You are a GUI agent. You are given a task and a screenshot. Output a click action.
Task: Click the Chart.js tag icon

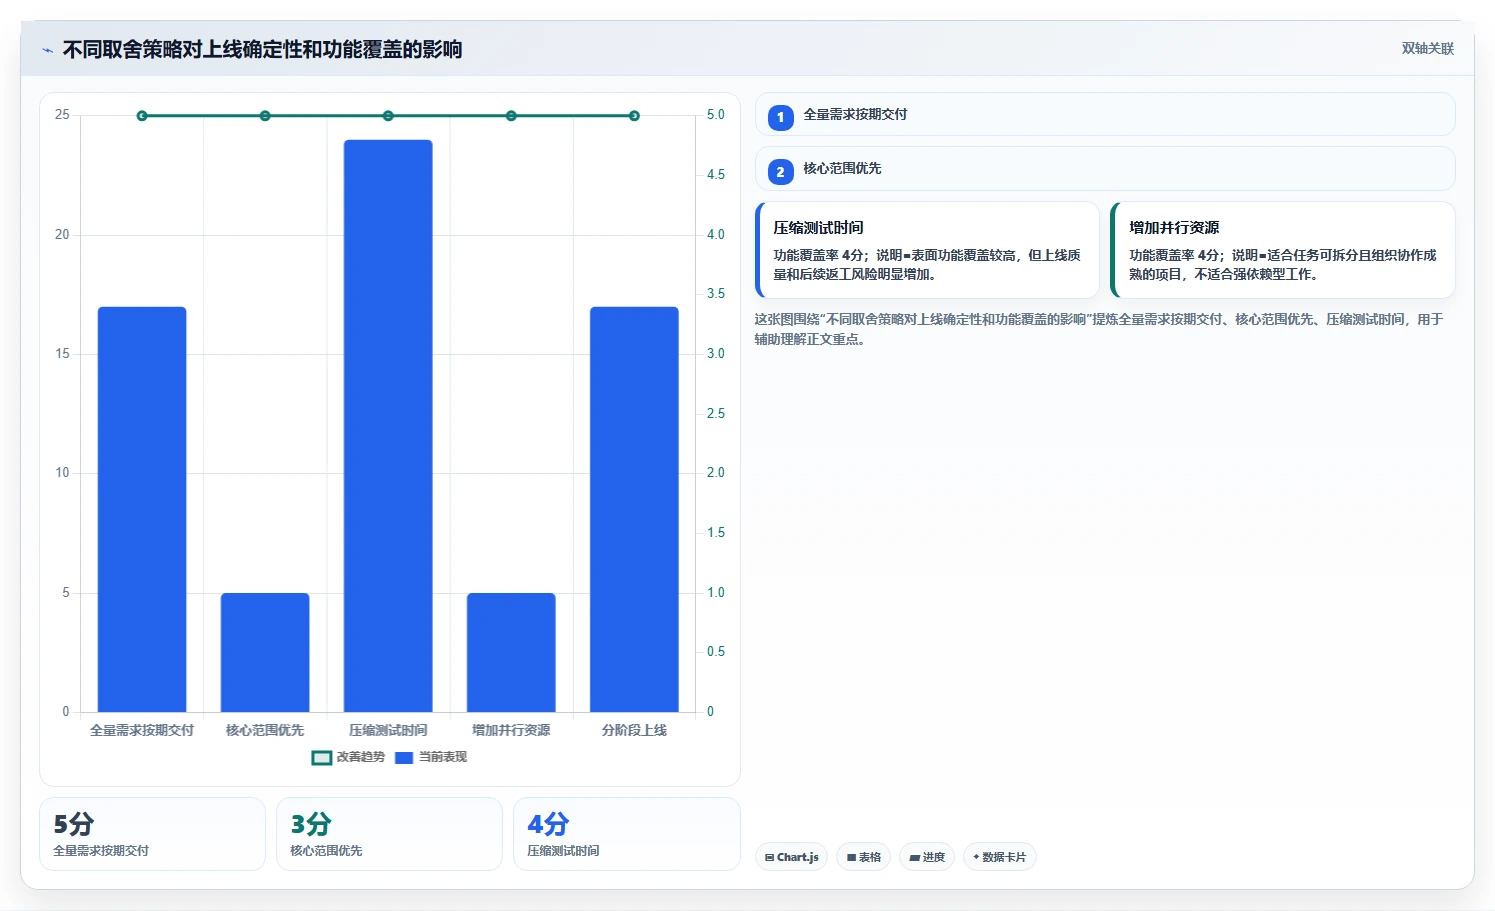coord(769,857)
